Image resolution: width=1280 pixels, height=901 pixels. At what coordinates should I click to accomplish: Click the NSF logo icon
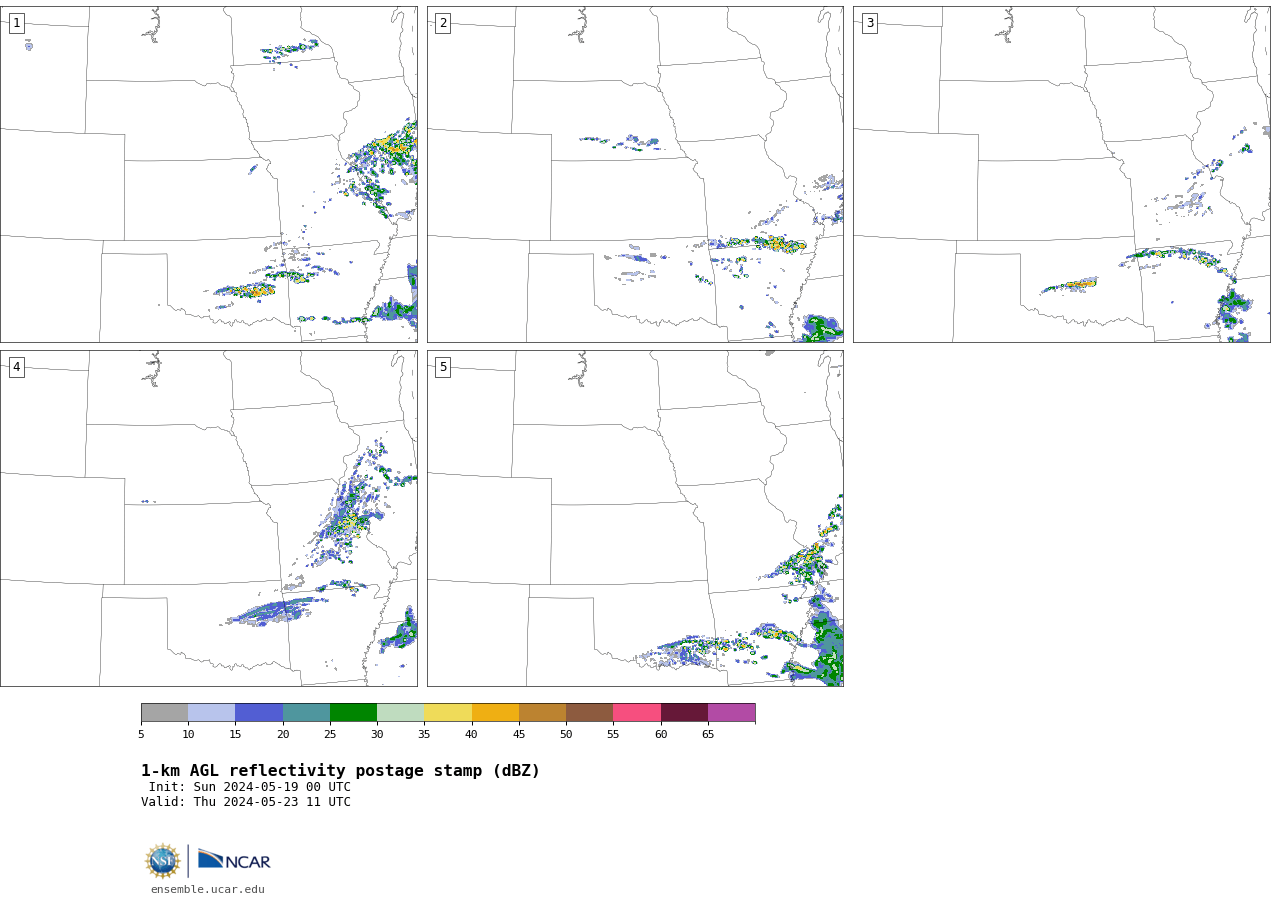point(163,861)
